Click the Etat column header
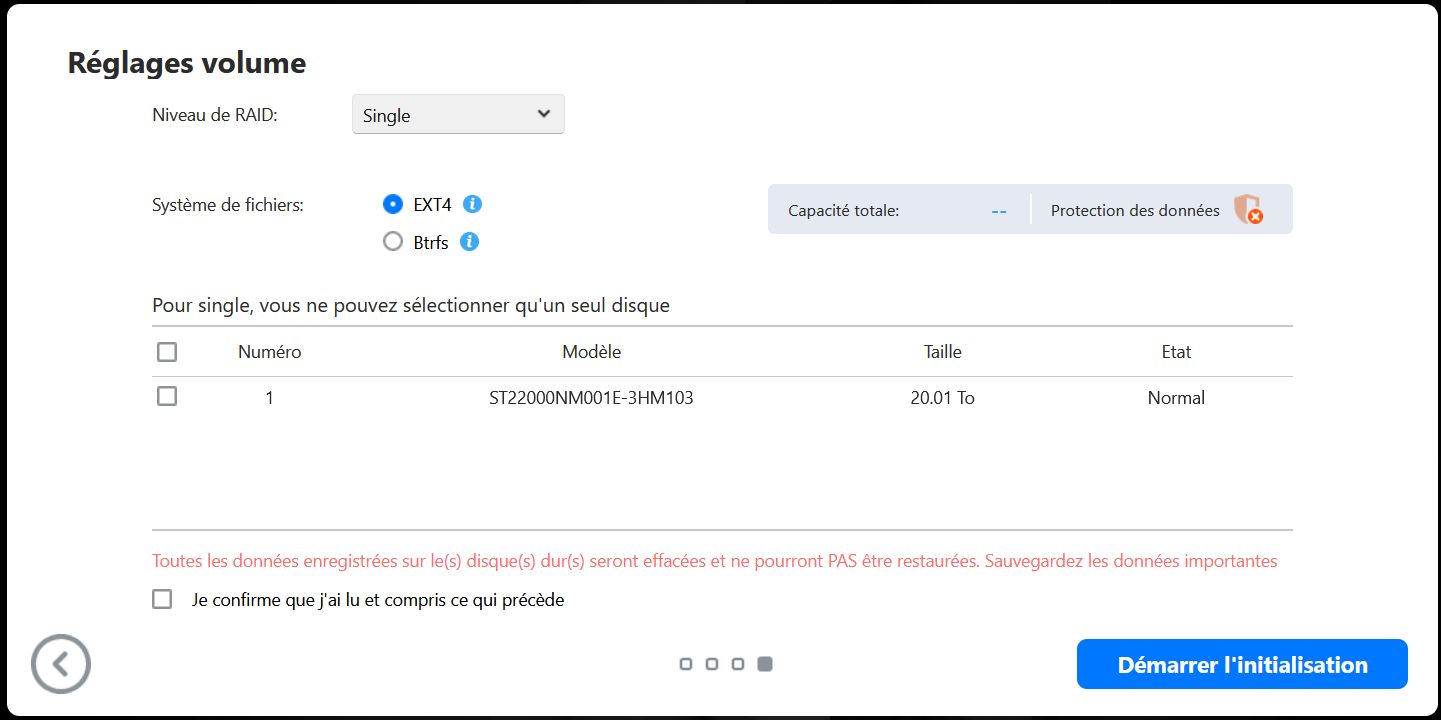 coord(1176,352)
